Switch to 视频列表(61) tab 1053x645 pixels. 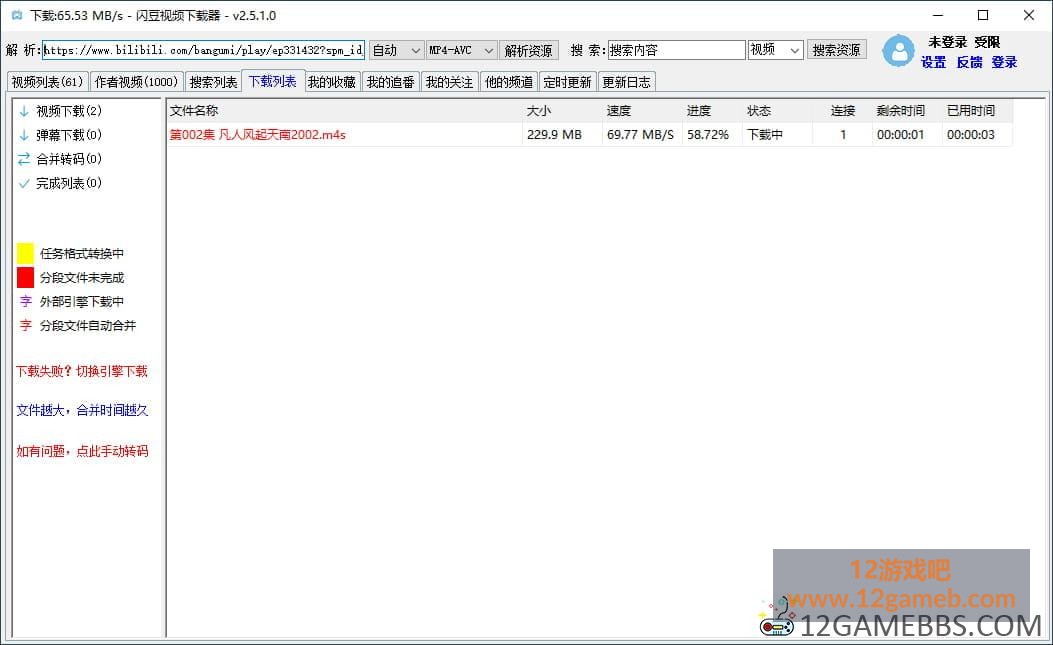click(x=47, y=82)
